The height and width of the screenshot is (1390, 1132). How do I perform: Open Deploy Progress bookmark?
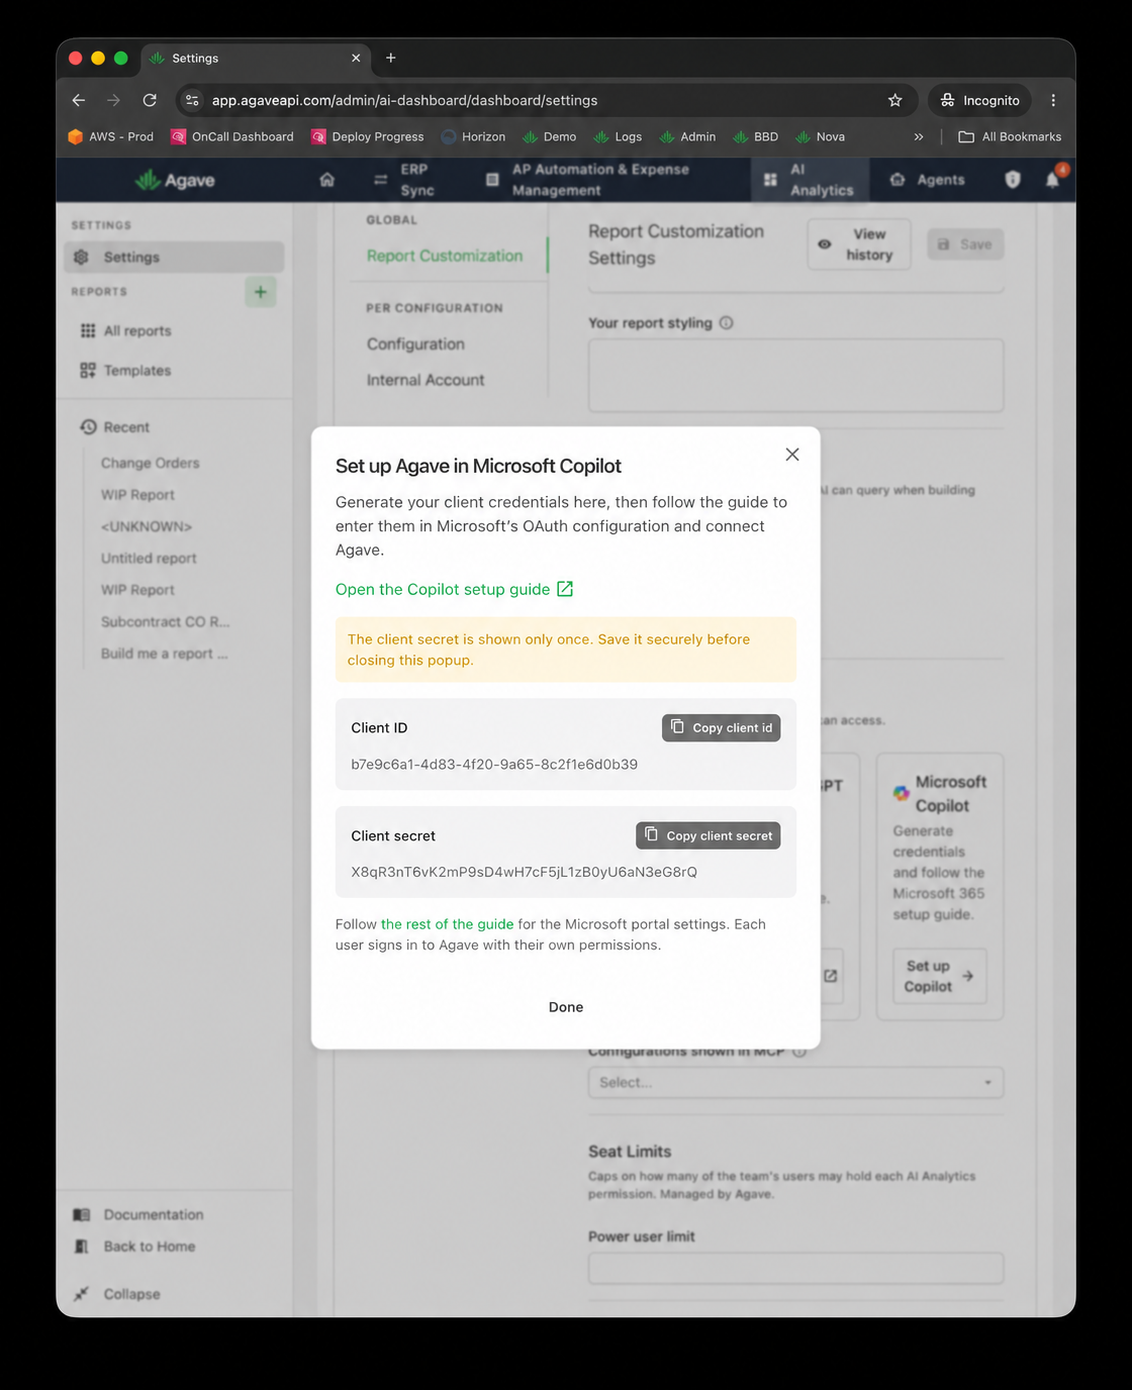[x=367, y=137]
